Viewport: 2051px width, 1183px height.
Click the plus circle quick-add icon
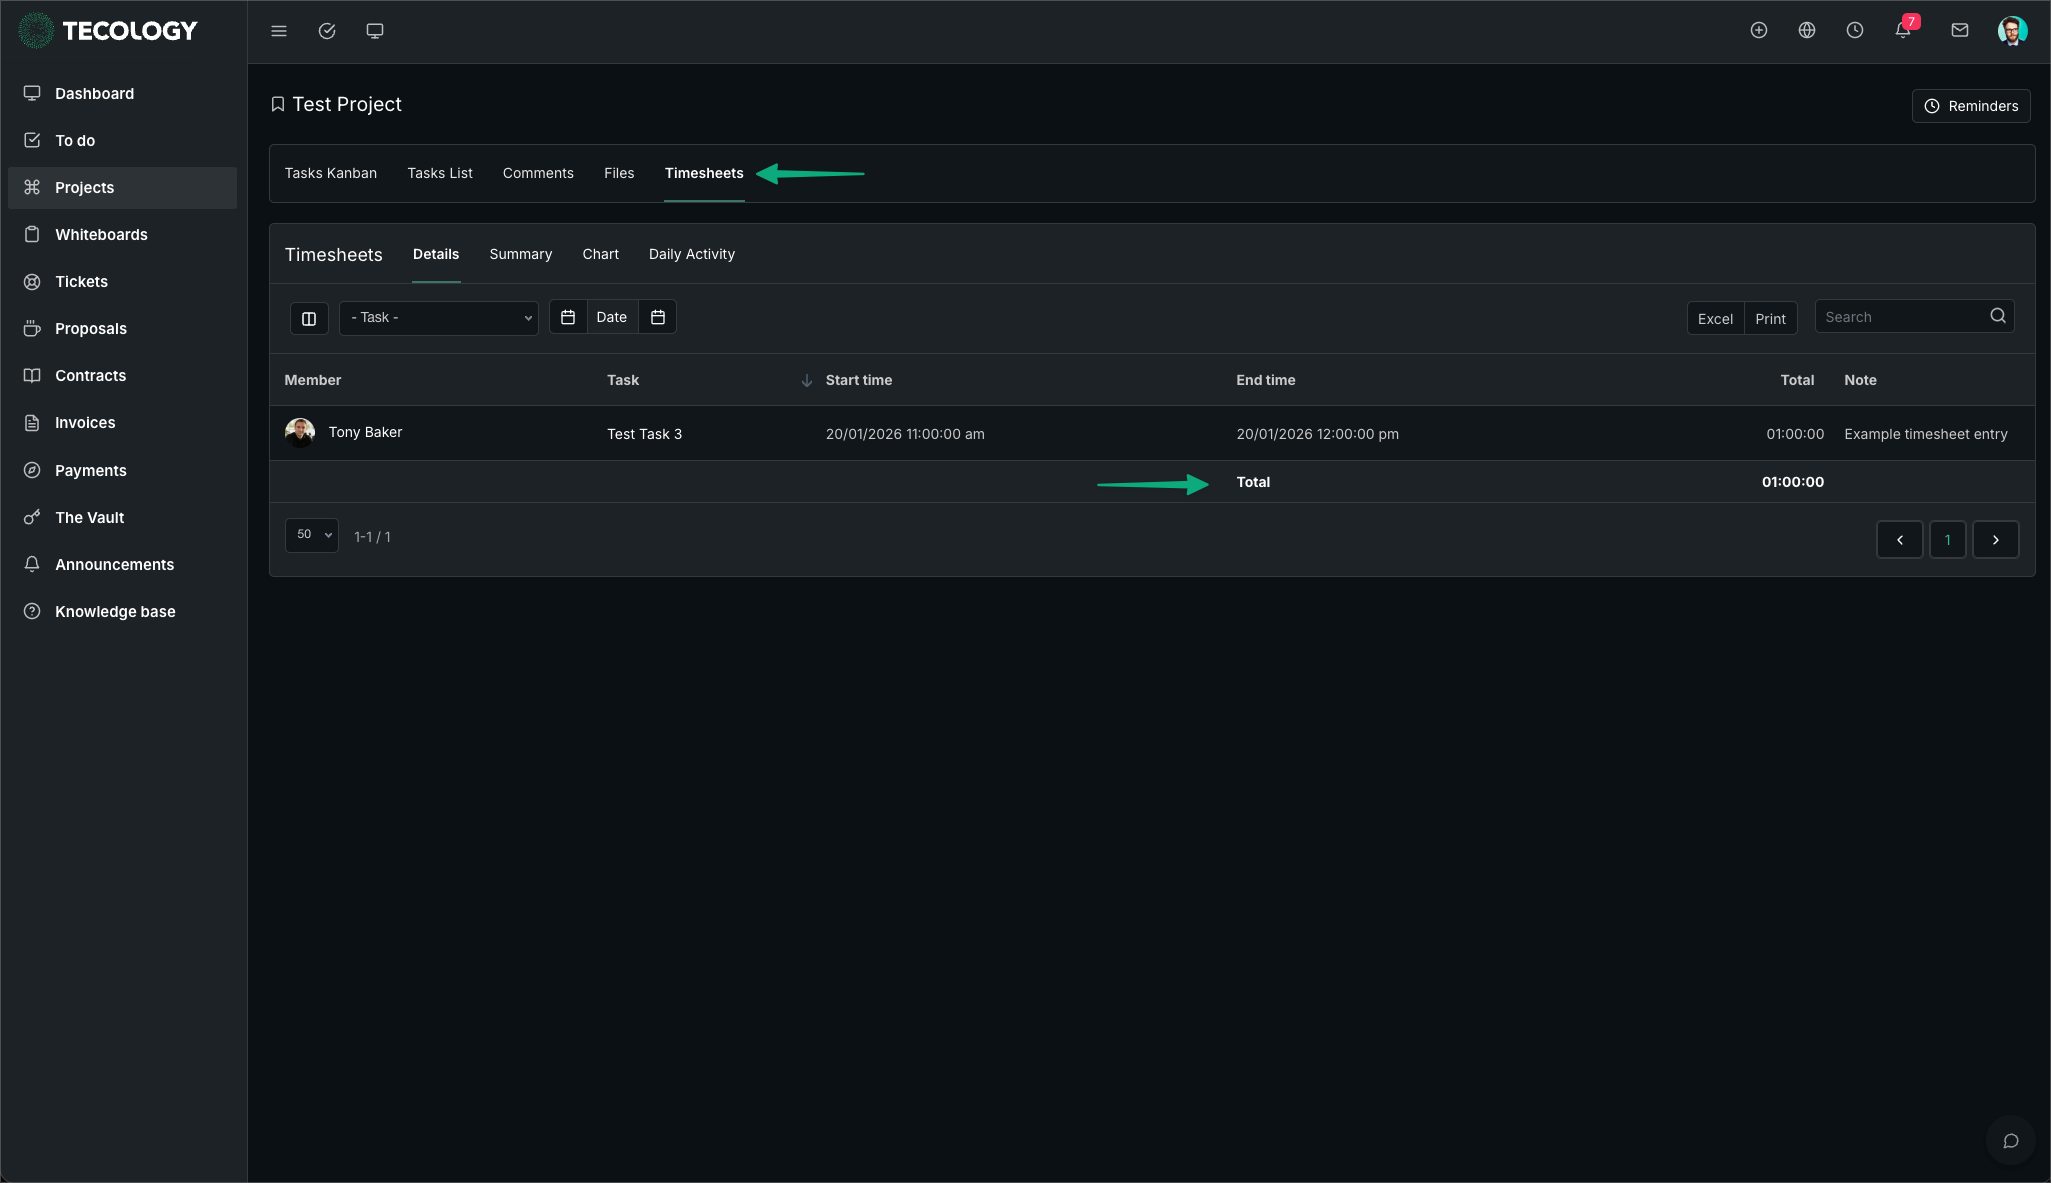(x=1759, y=30)
